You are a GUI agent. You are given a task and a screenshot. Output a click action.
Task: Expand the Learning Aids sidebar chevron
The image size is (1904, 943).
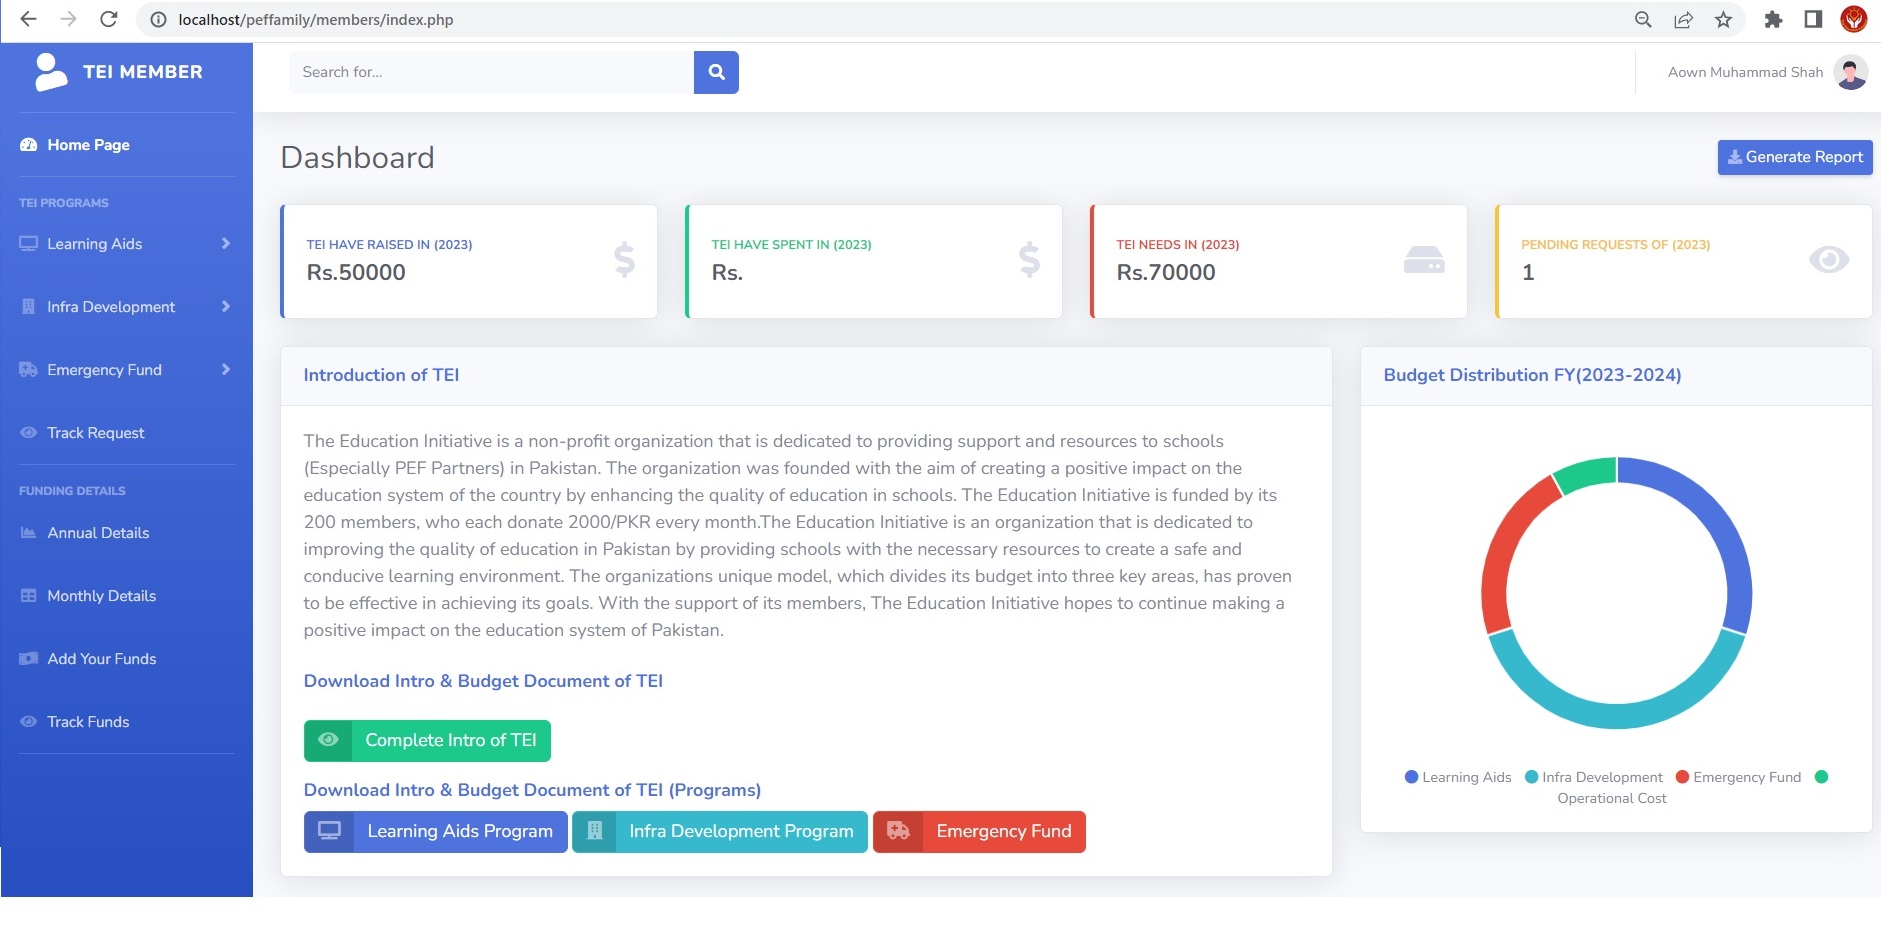click(x=226, y=244)
